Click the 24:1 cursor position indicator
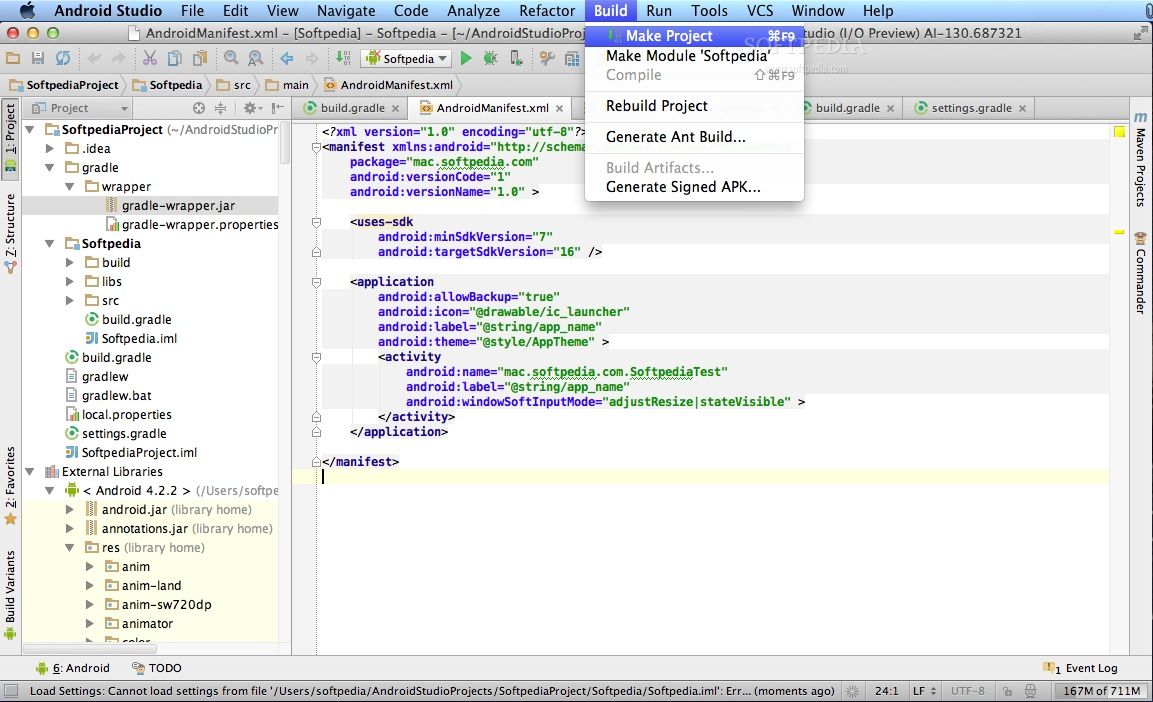The height and width of the screenshot is (702, 1153). pos(886,691)
